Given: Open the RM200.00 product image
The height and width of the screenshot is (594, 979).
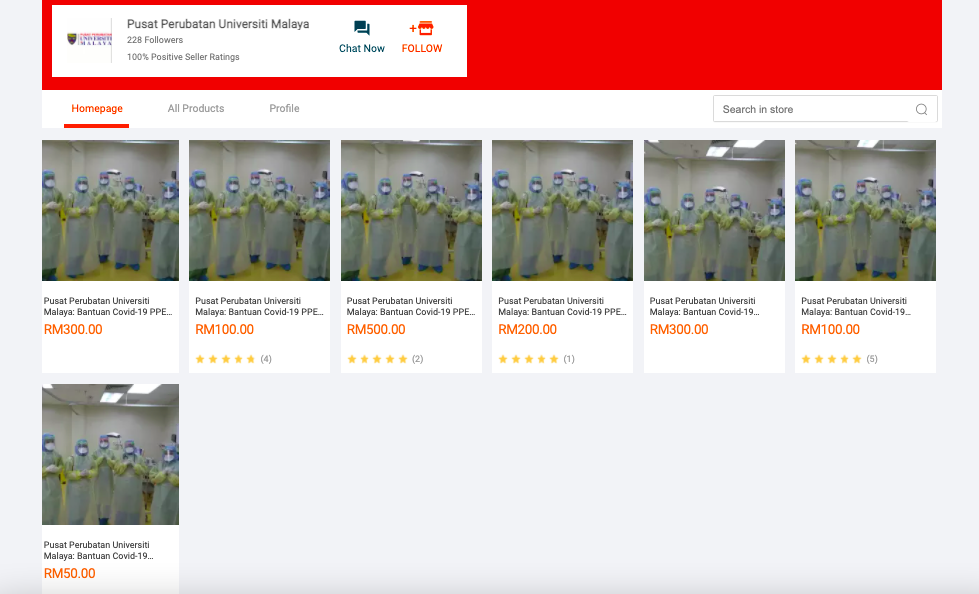Looking at the screenshot, I should coord(562,210).
